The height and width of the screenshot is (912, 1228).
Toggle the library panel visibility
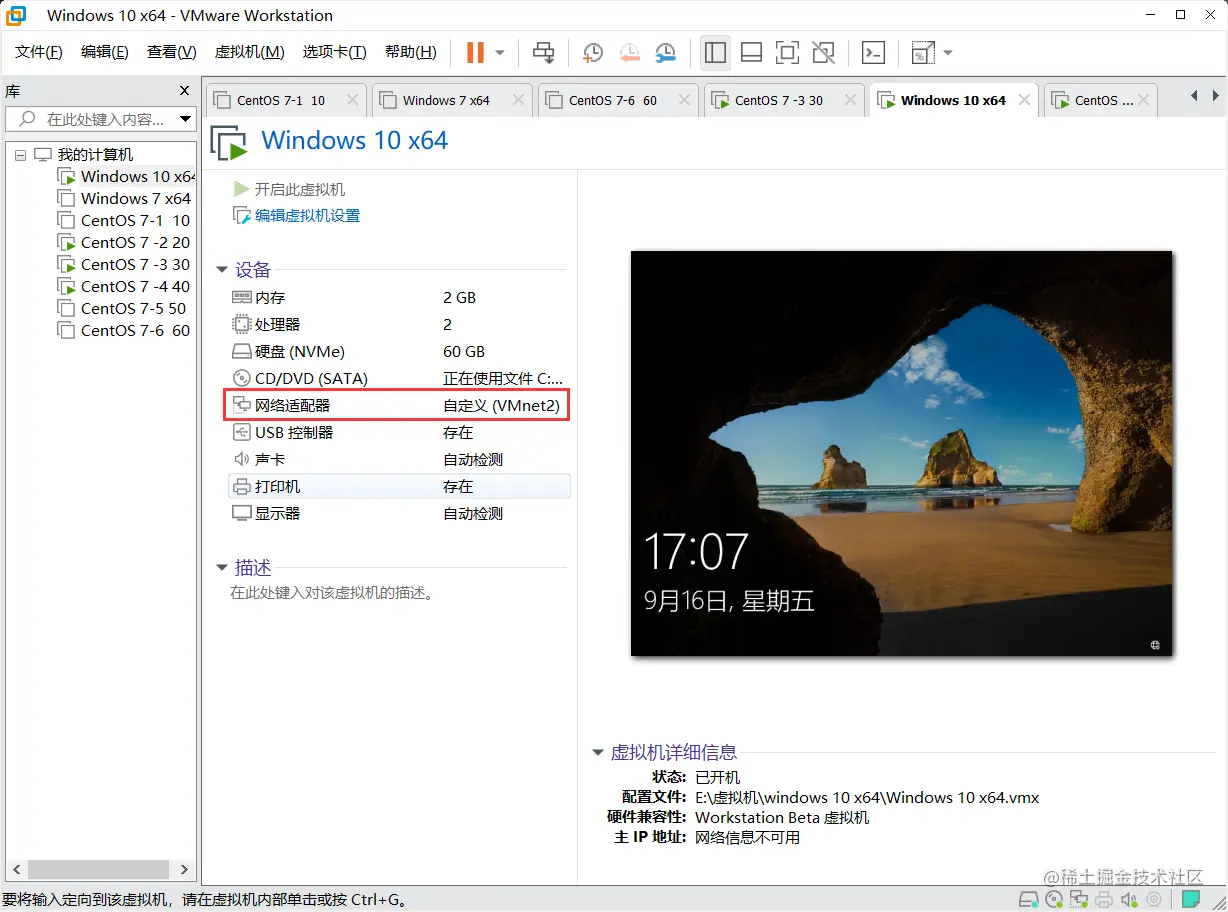pos(715,52)
